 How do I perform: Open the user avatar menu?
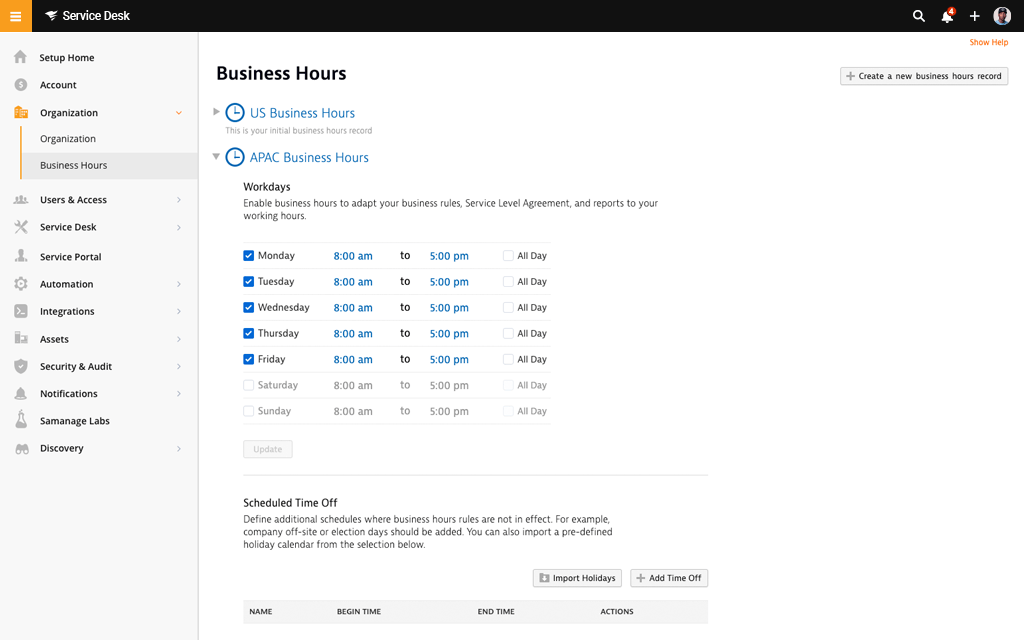tap(1002, 16)
